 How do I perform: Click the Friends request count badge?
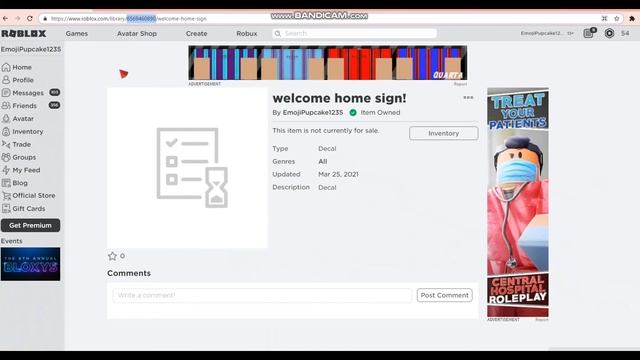(54, 105)
